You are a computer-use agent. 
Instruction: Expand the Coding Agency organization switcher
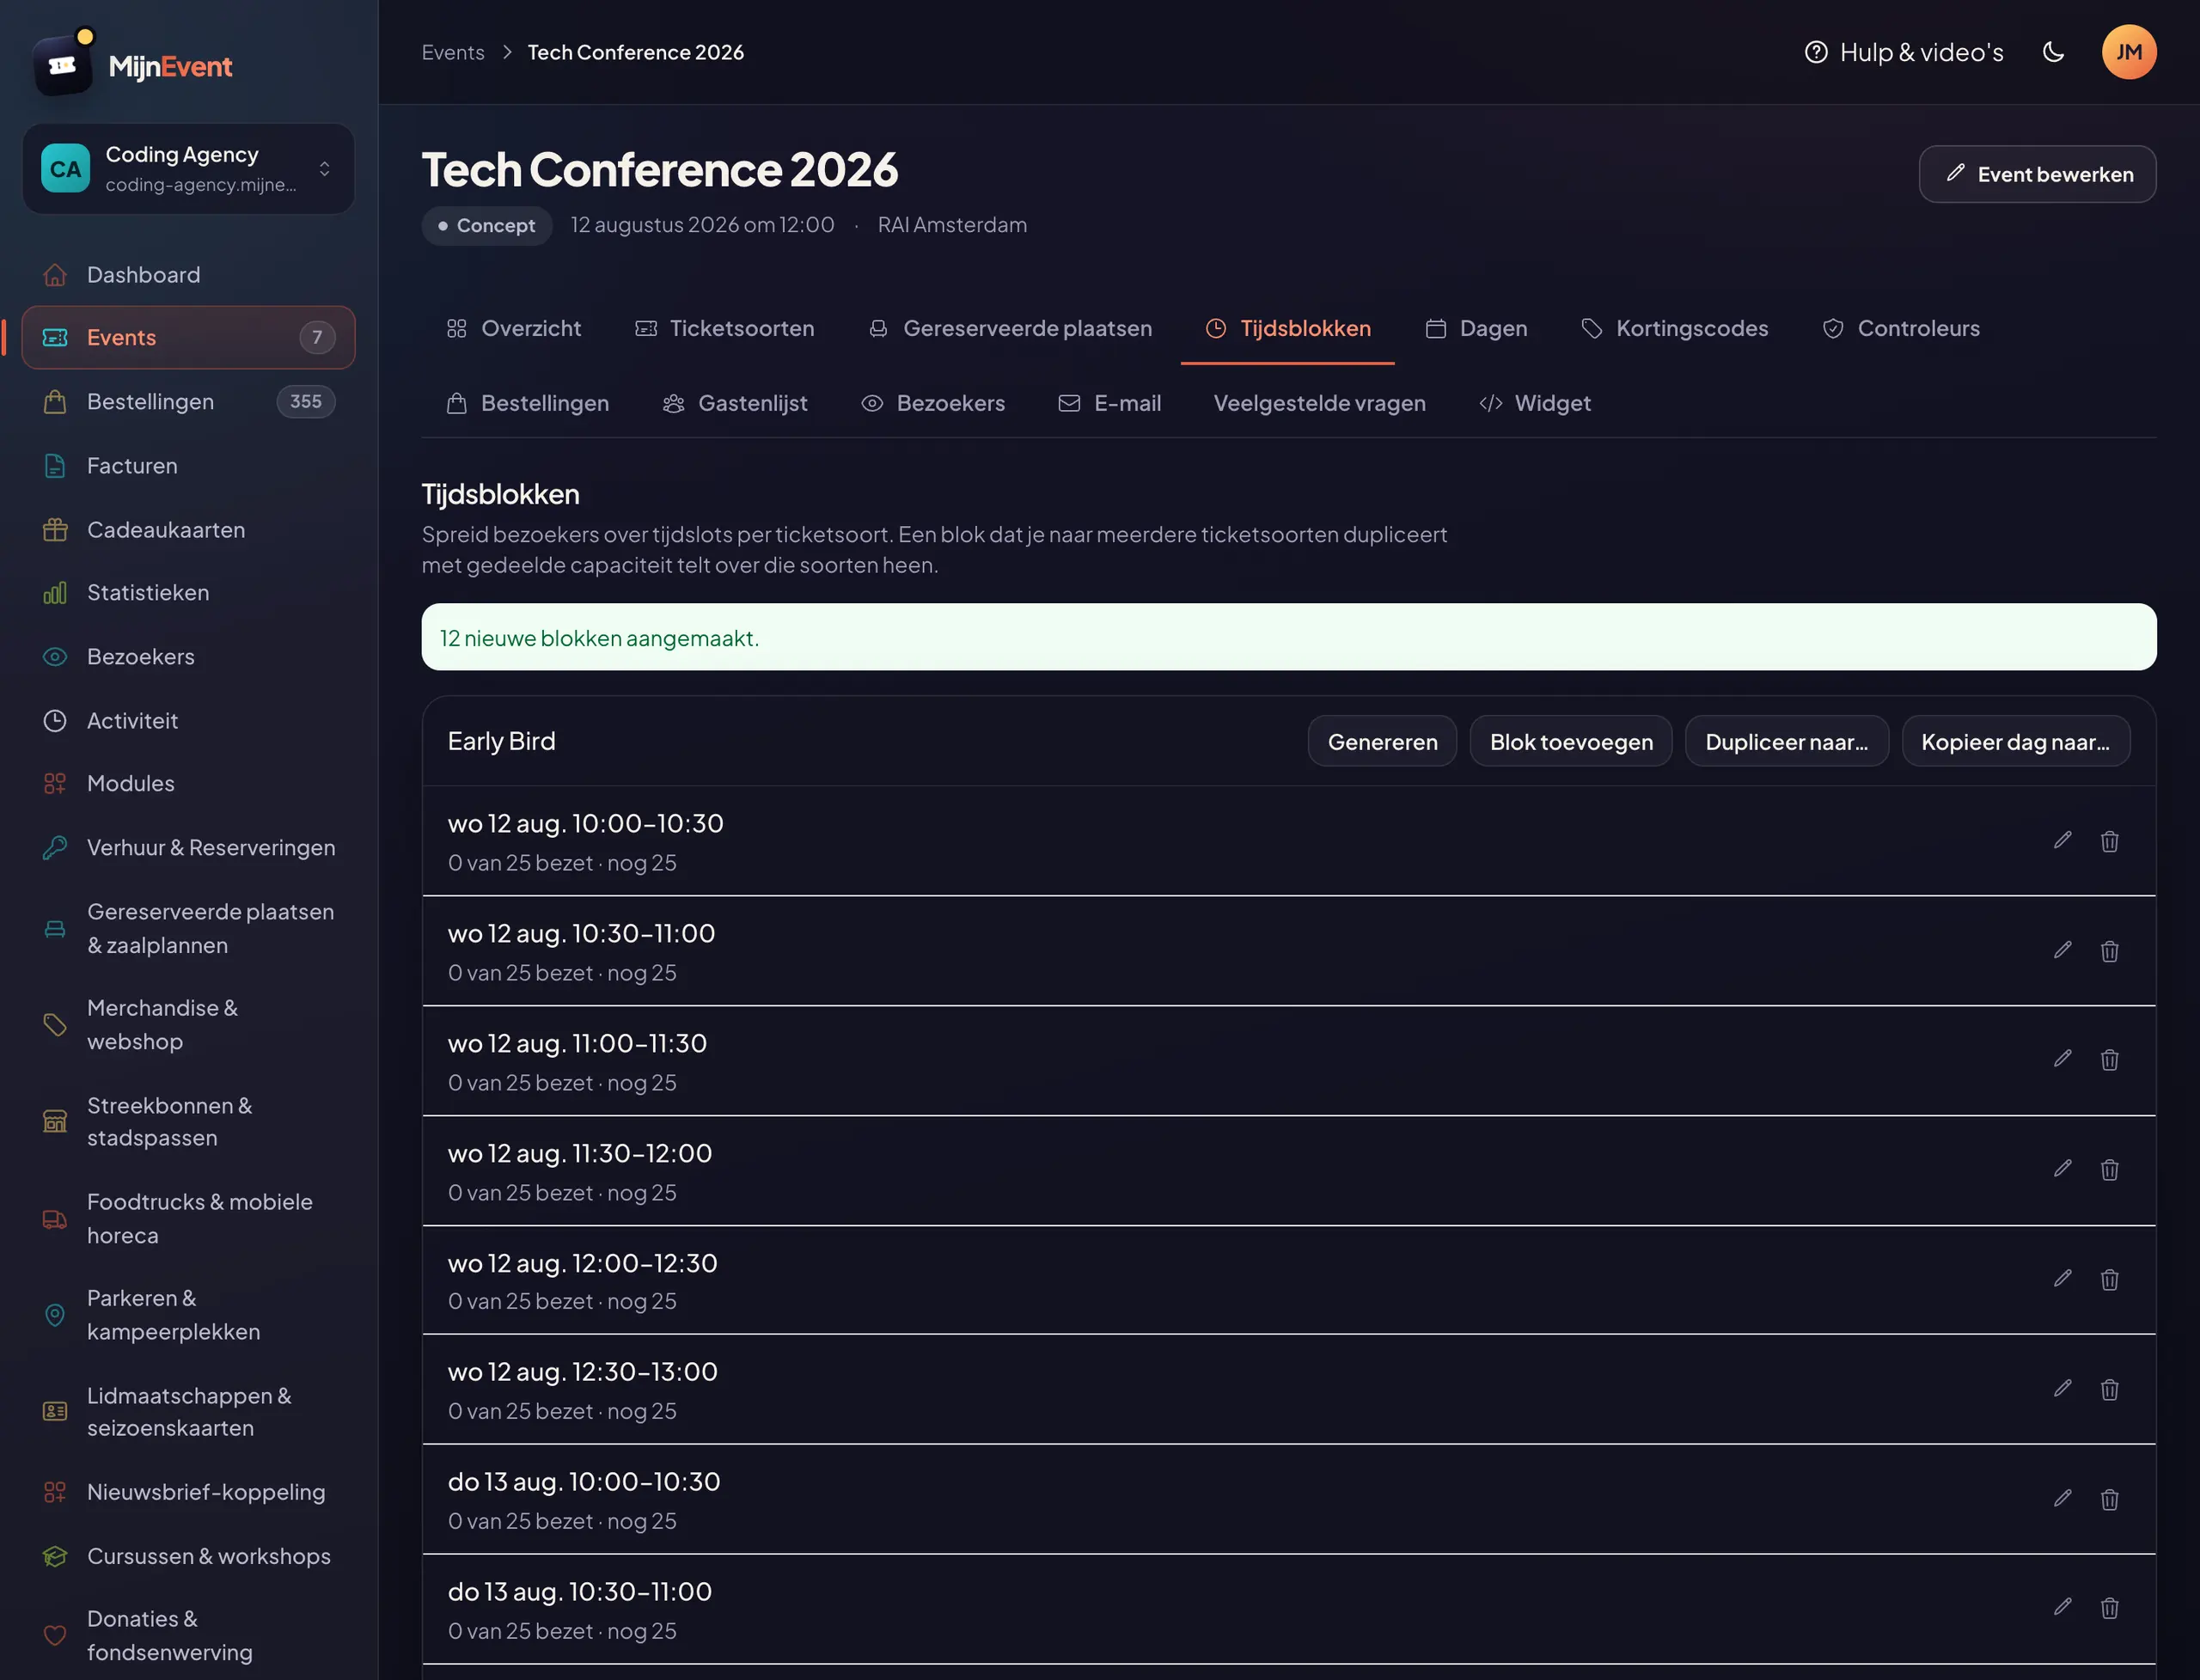[189, 169]
